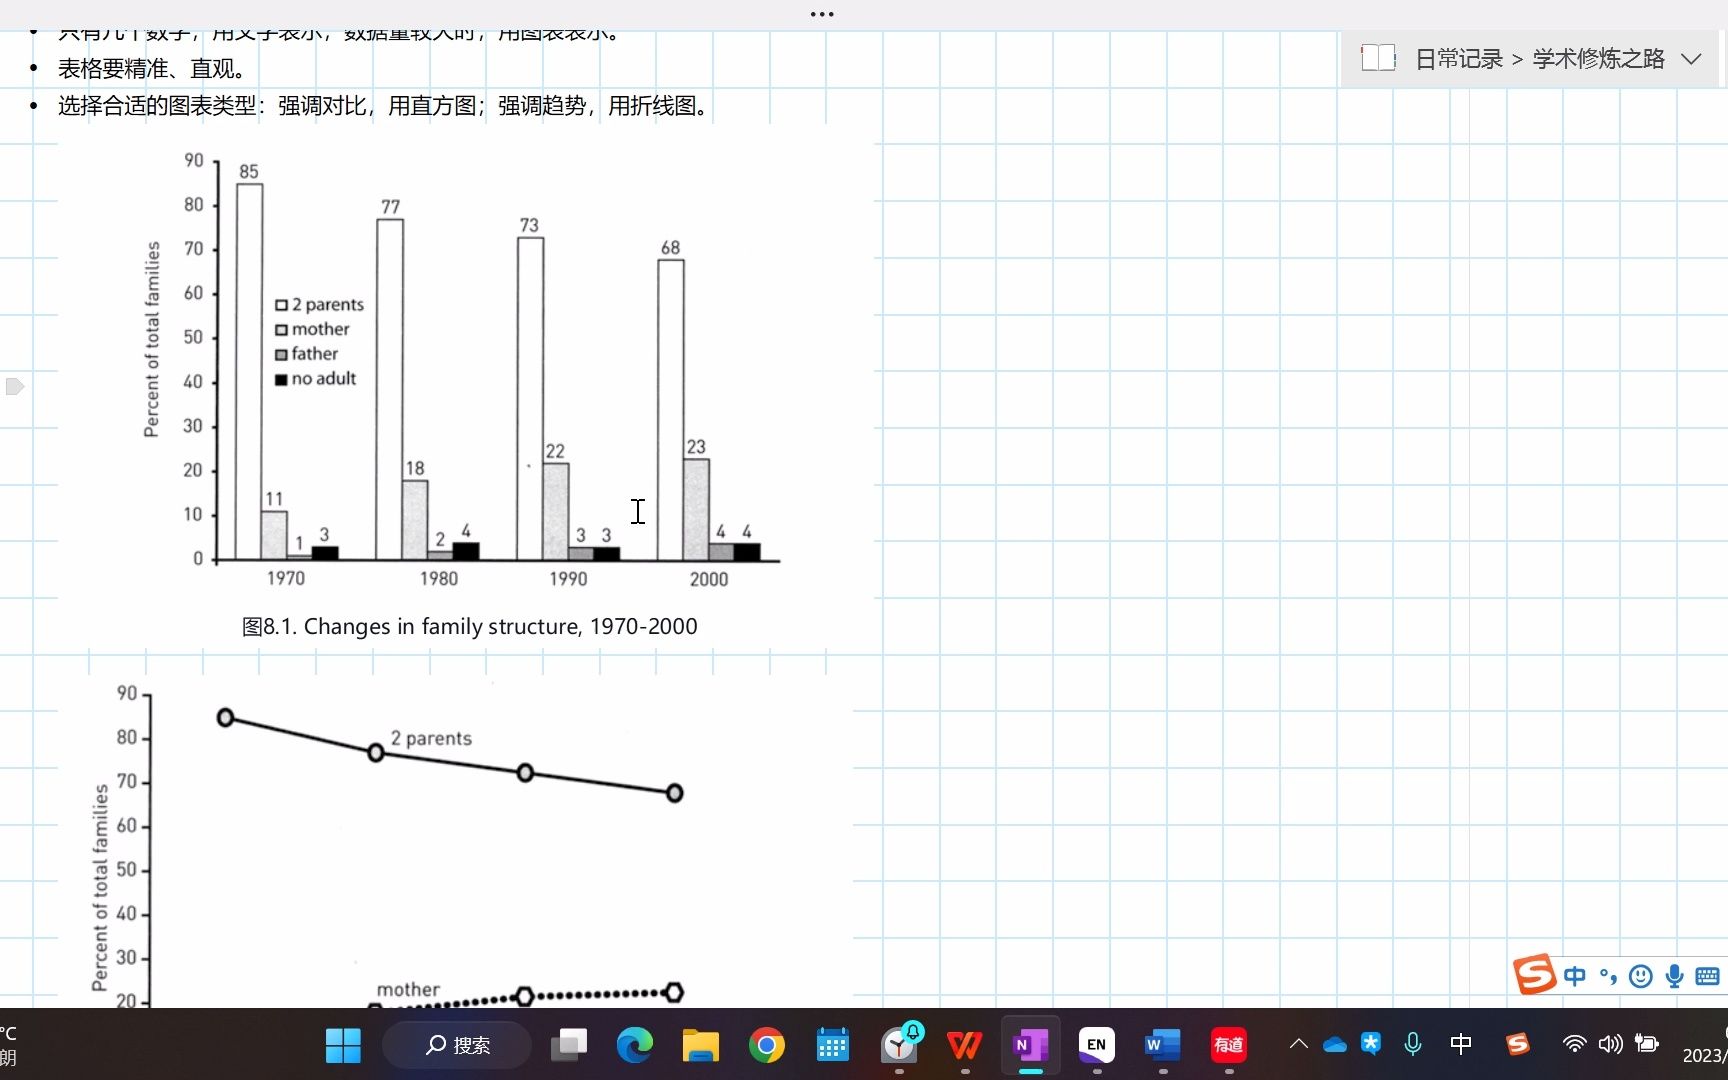The height and width of the screenshot is (1080, 1728).
Task: Open the Windows Start menu
Action: (x=343, y=1045)
